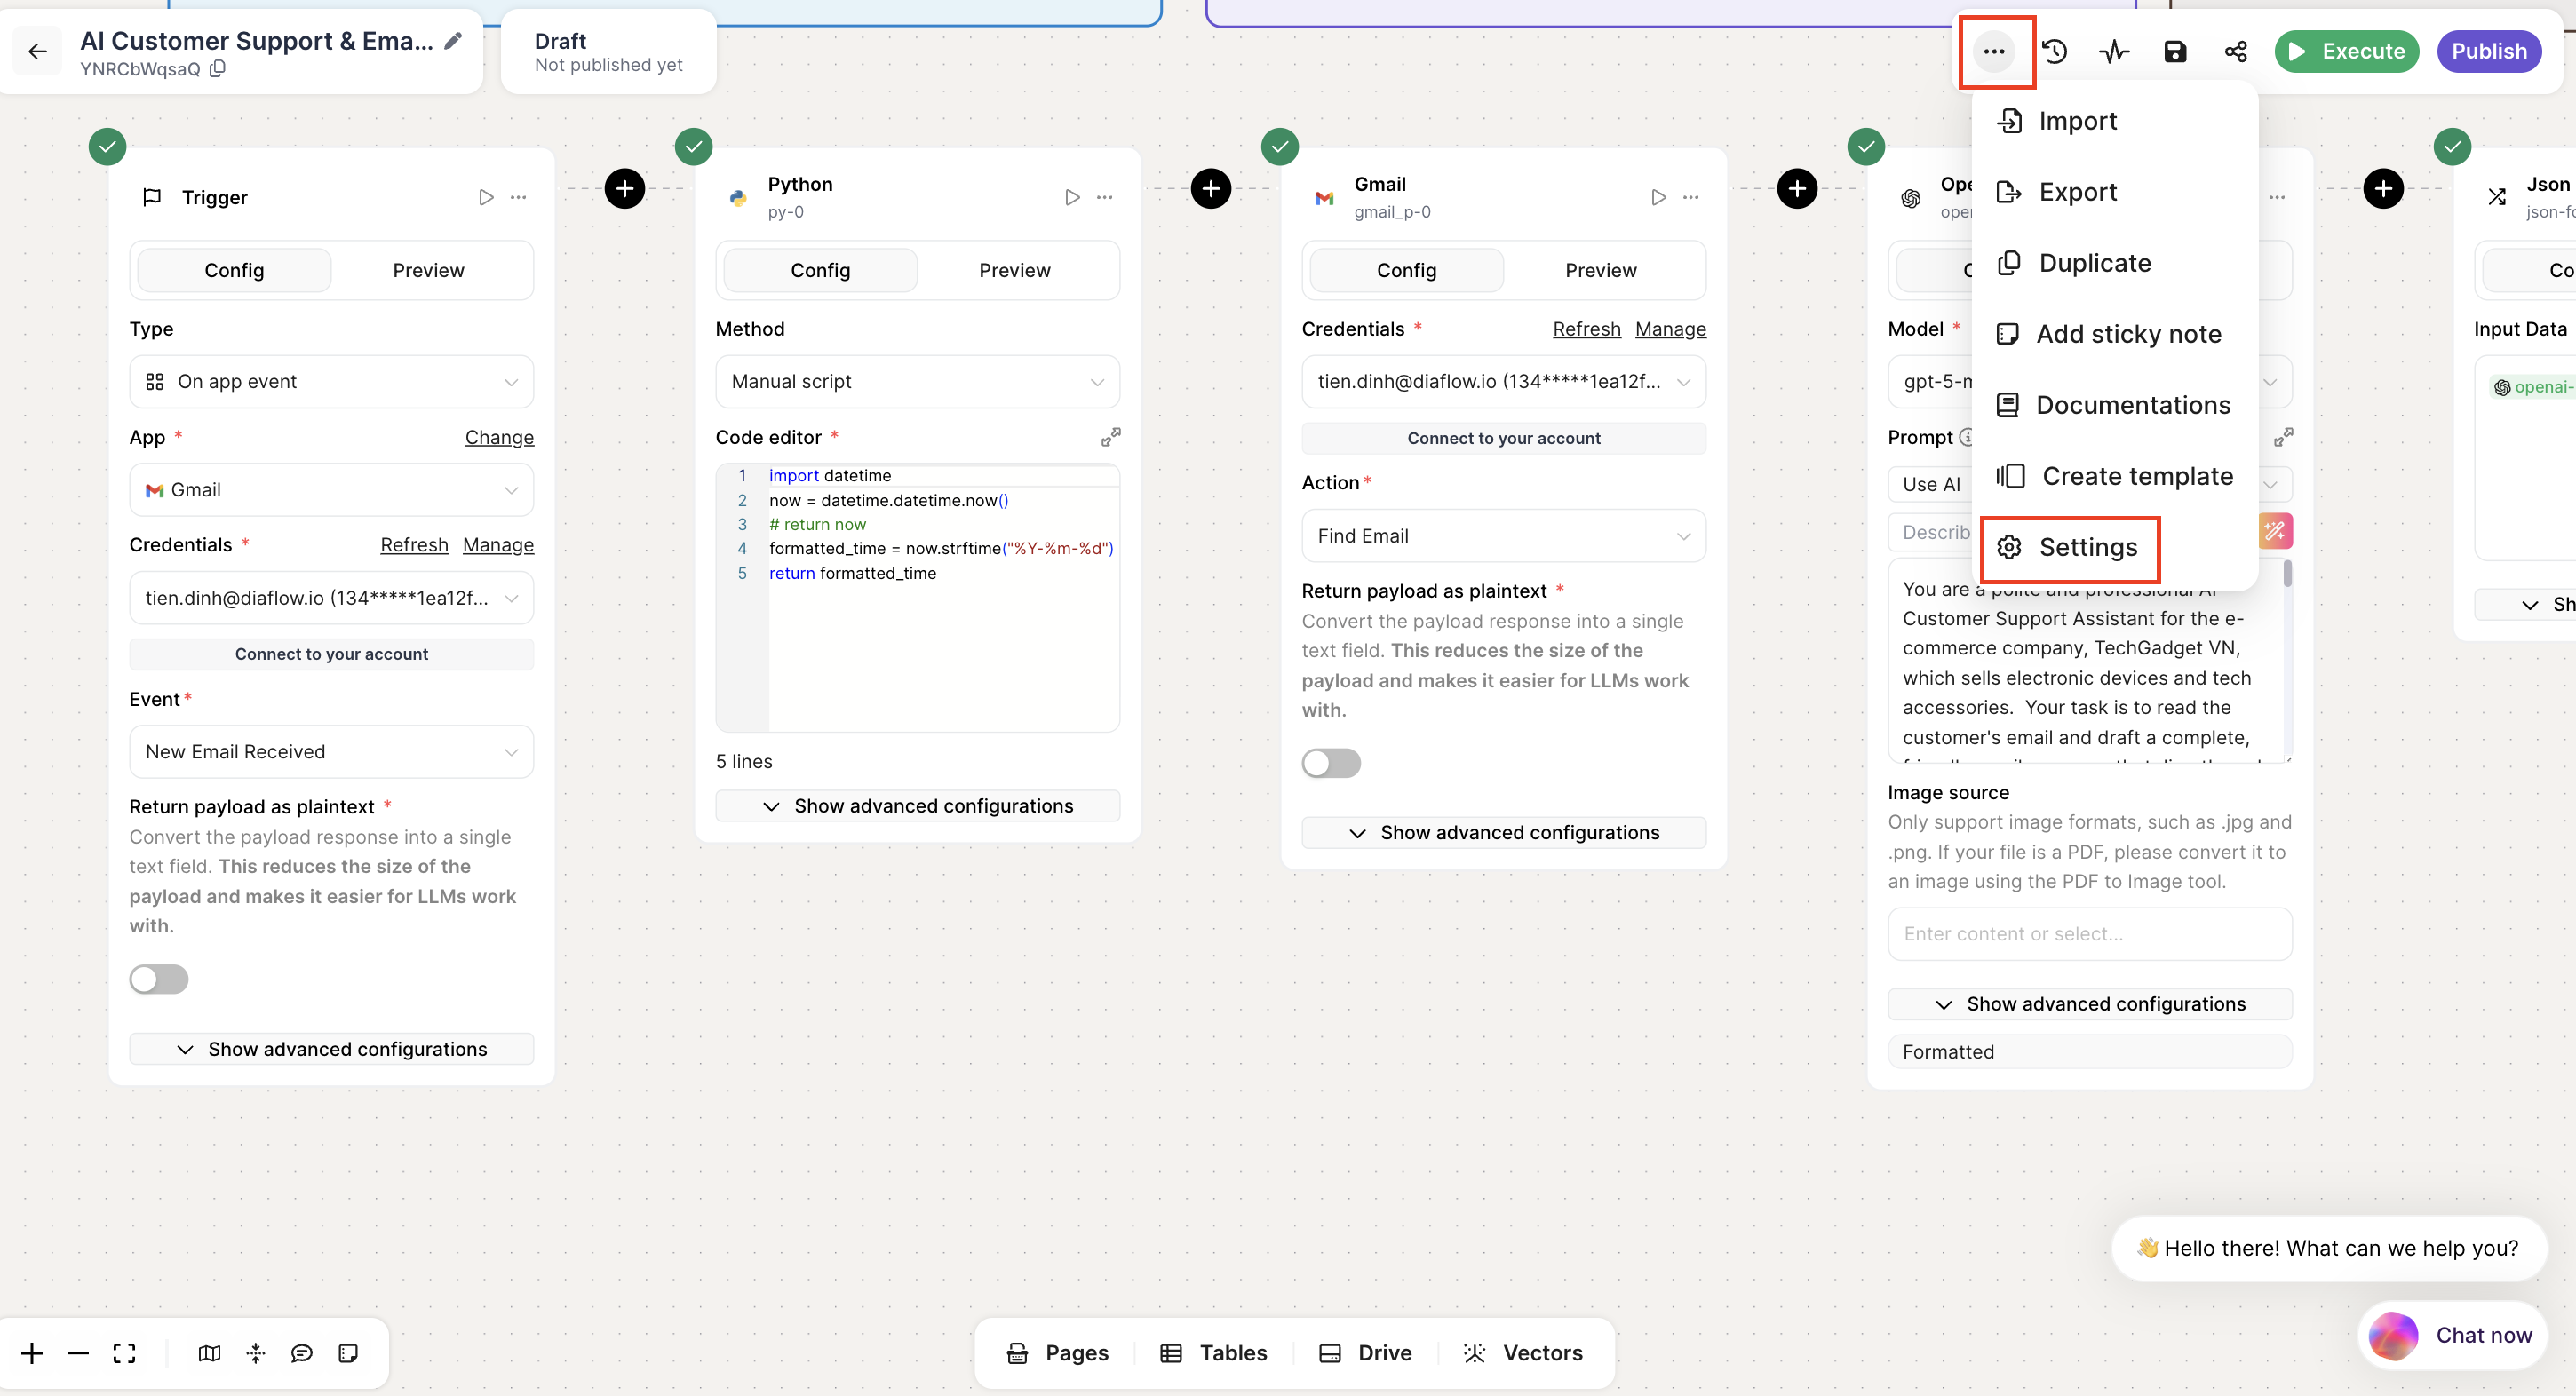Edit workflow name with pencil icon
Image resolution: width=2576 pixels, height=1396 pixels.
(453, 41)
